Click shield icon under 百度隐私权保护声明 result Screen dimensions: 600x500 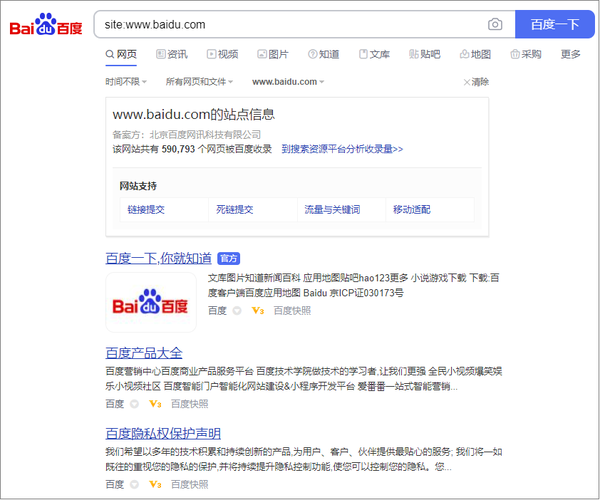pos(134,485)
